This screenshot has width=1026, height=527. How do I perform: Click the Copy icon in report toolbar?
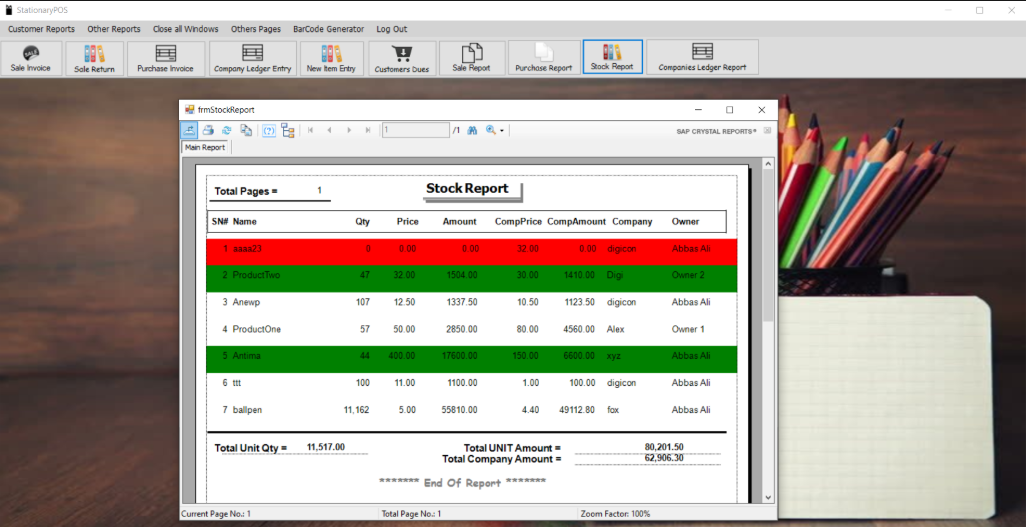coord(246,130)
